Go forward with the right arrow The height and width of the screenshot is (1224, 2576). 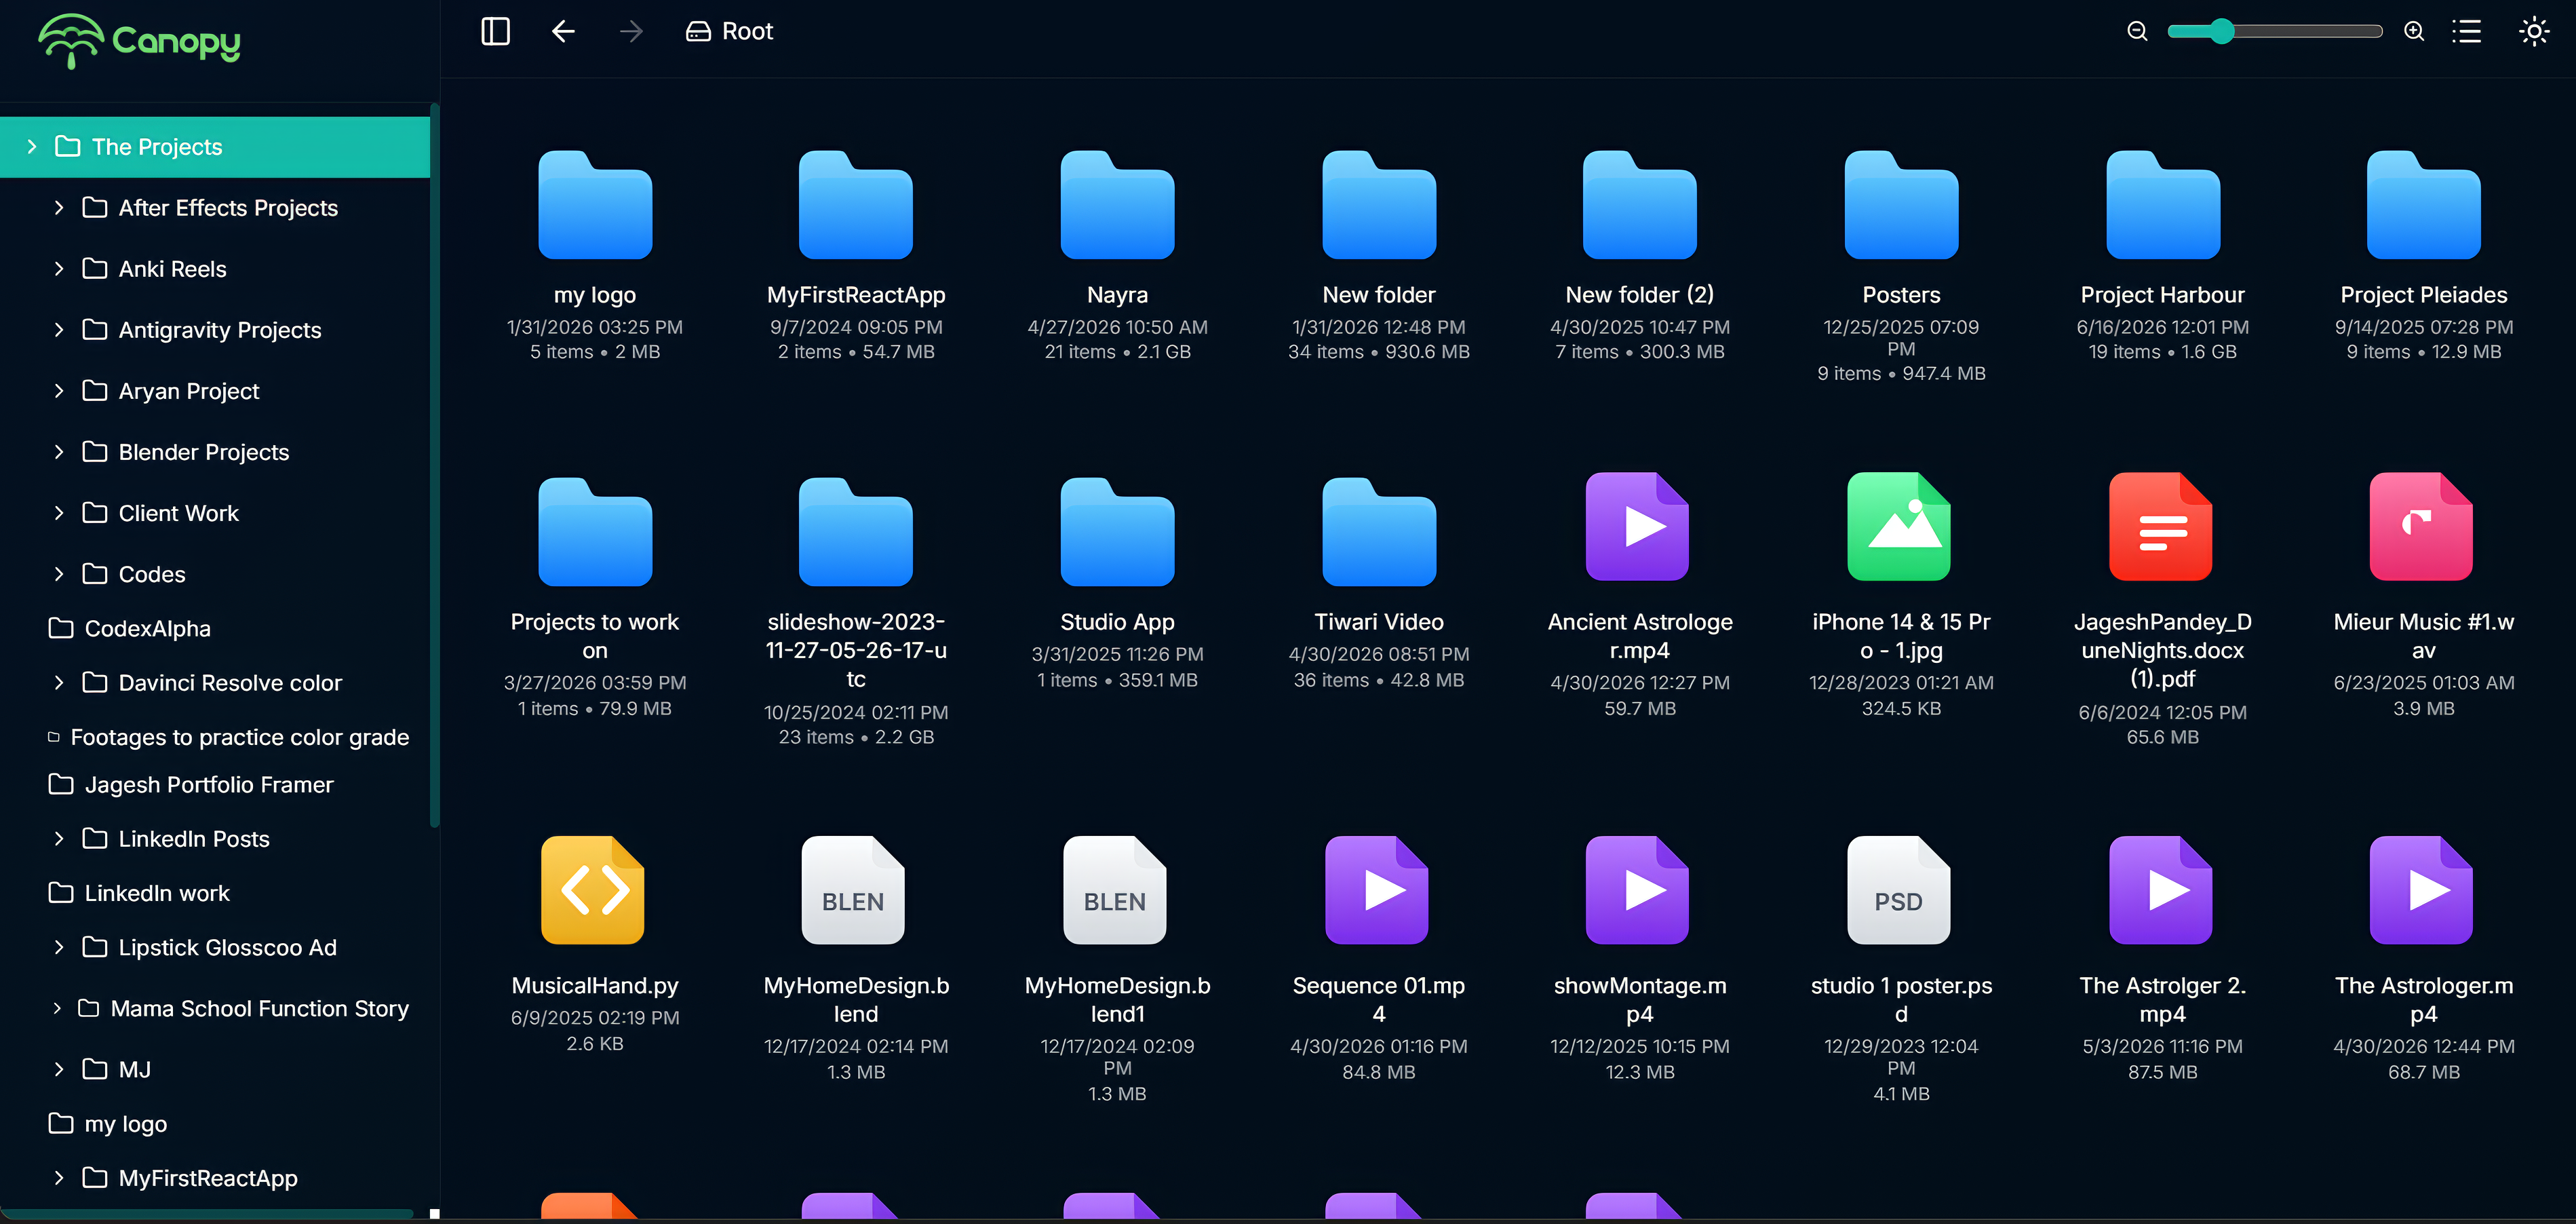point(631,31)
